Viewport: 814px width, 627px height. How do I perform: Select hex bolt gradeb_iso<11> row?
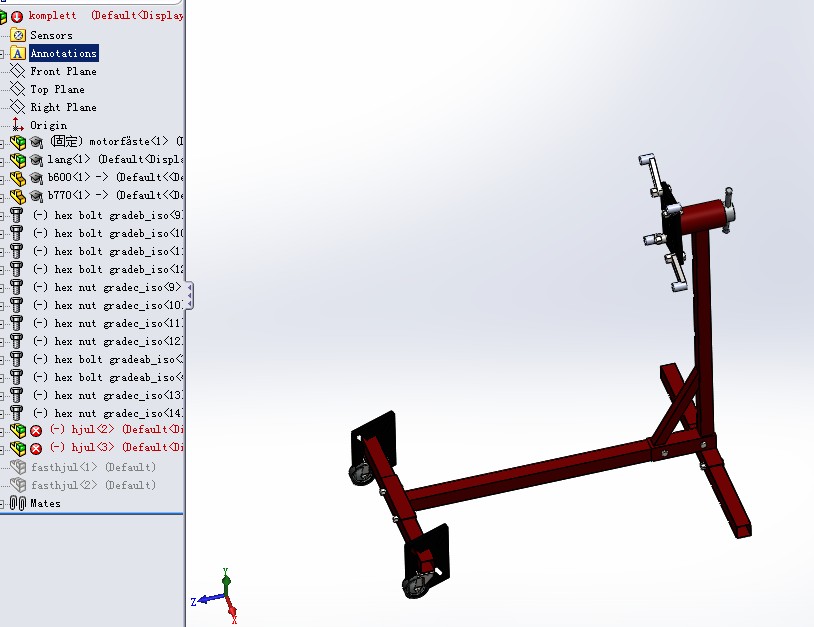(x=108, y=251)
